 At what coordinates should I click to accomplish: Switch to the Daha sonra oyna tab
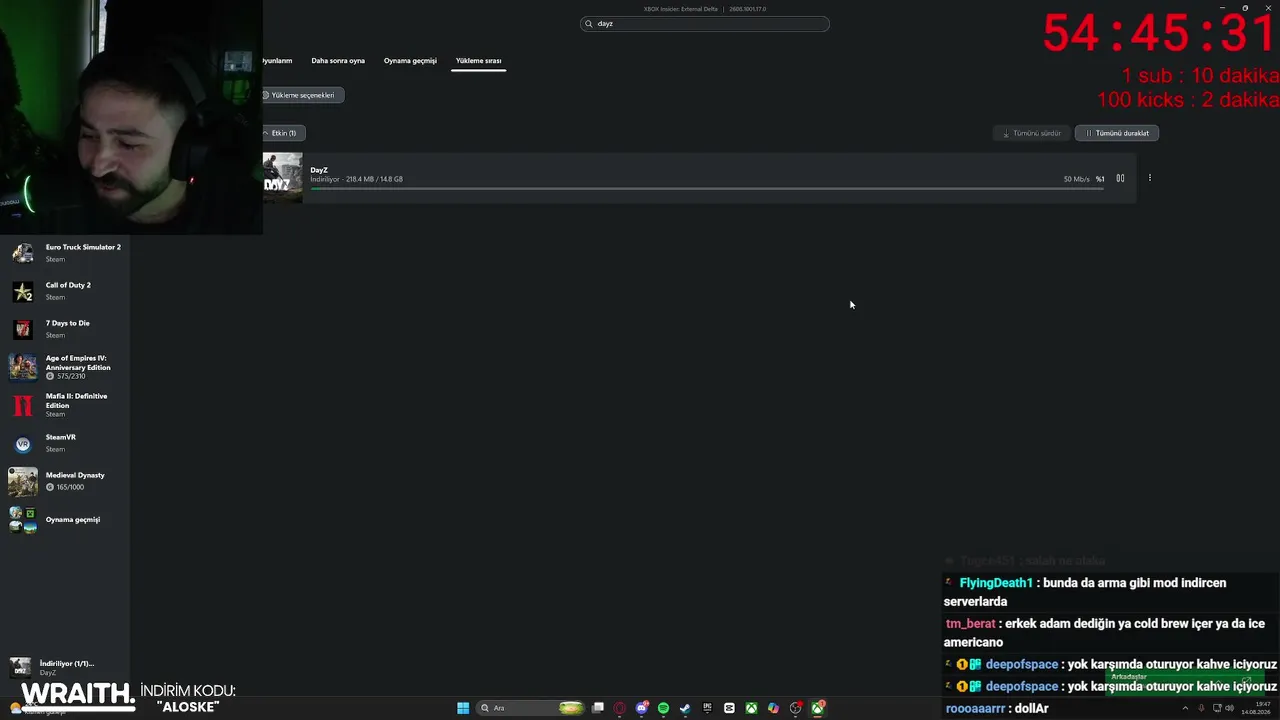338,61
